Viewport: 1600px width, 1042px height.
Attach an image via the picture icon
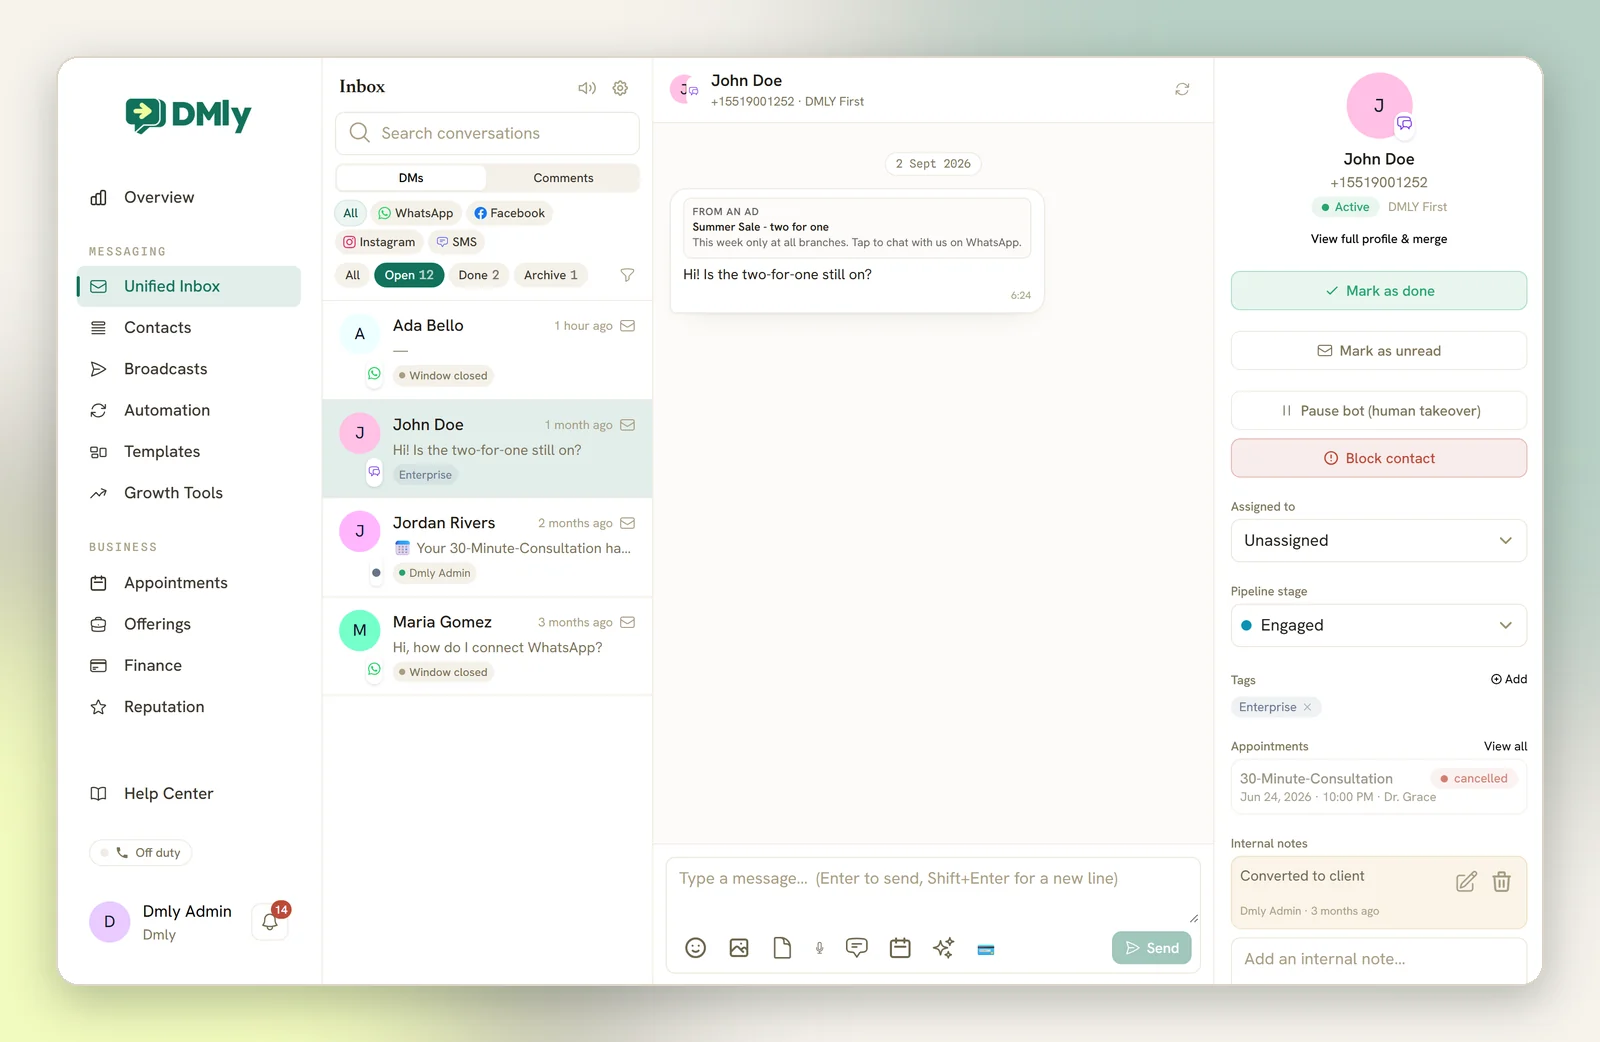pos(739,948)
